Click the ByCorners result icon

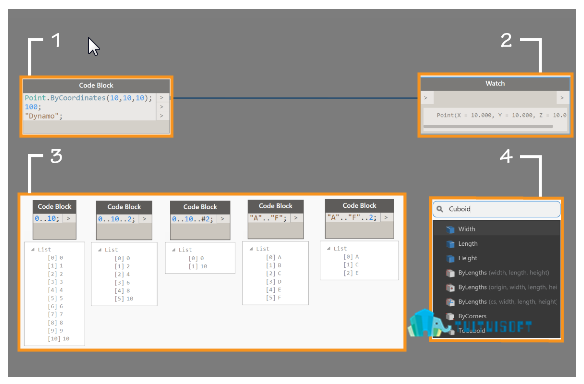click(450, 316)
